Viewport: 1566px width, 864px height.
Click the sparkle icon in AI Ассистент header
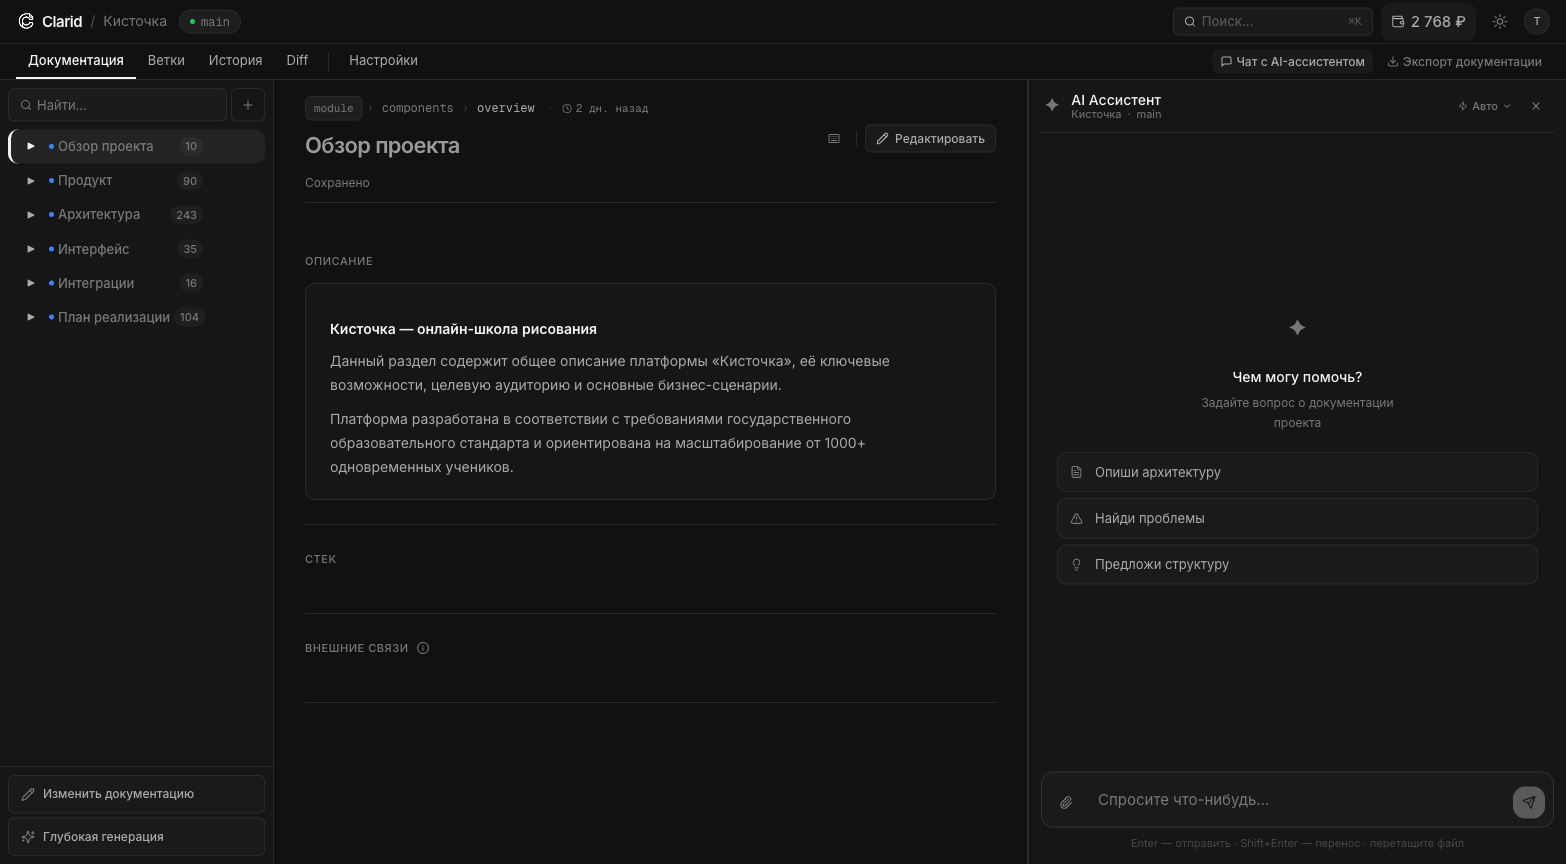click(1051, 105)
